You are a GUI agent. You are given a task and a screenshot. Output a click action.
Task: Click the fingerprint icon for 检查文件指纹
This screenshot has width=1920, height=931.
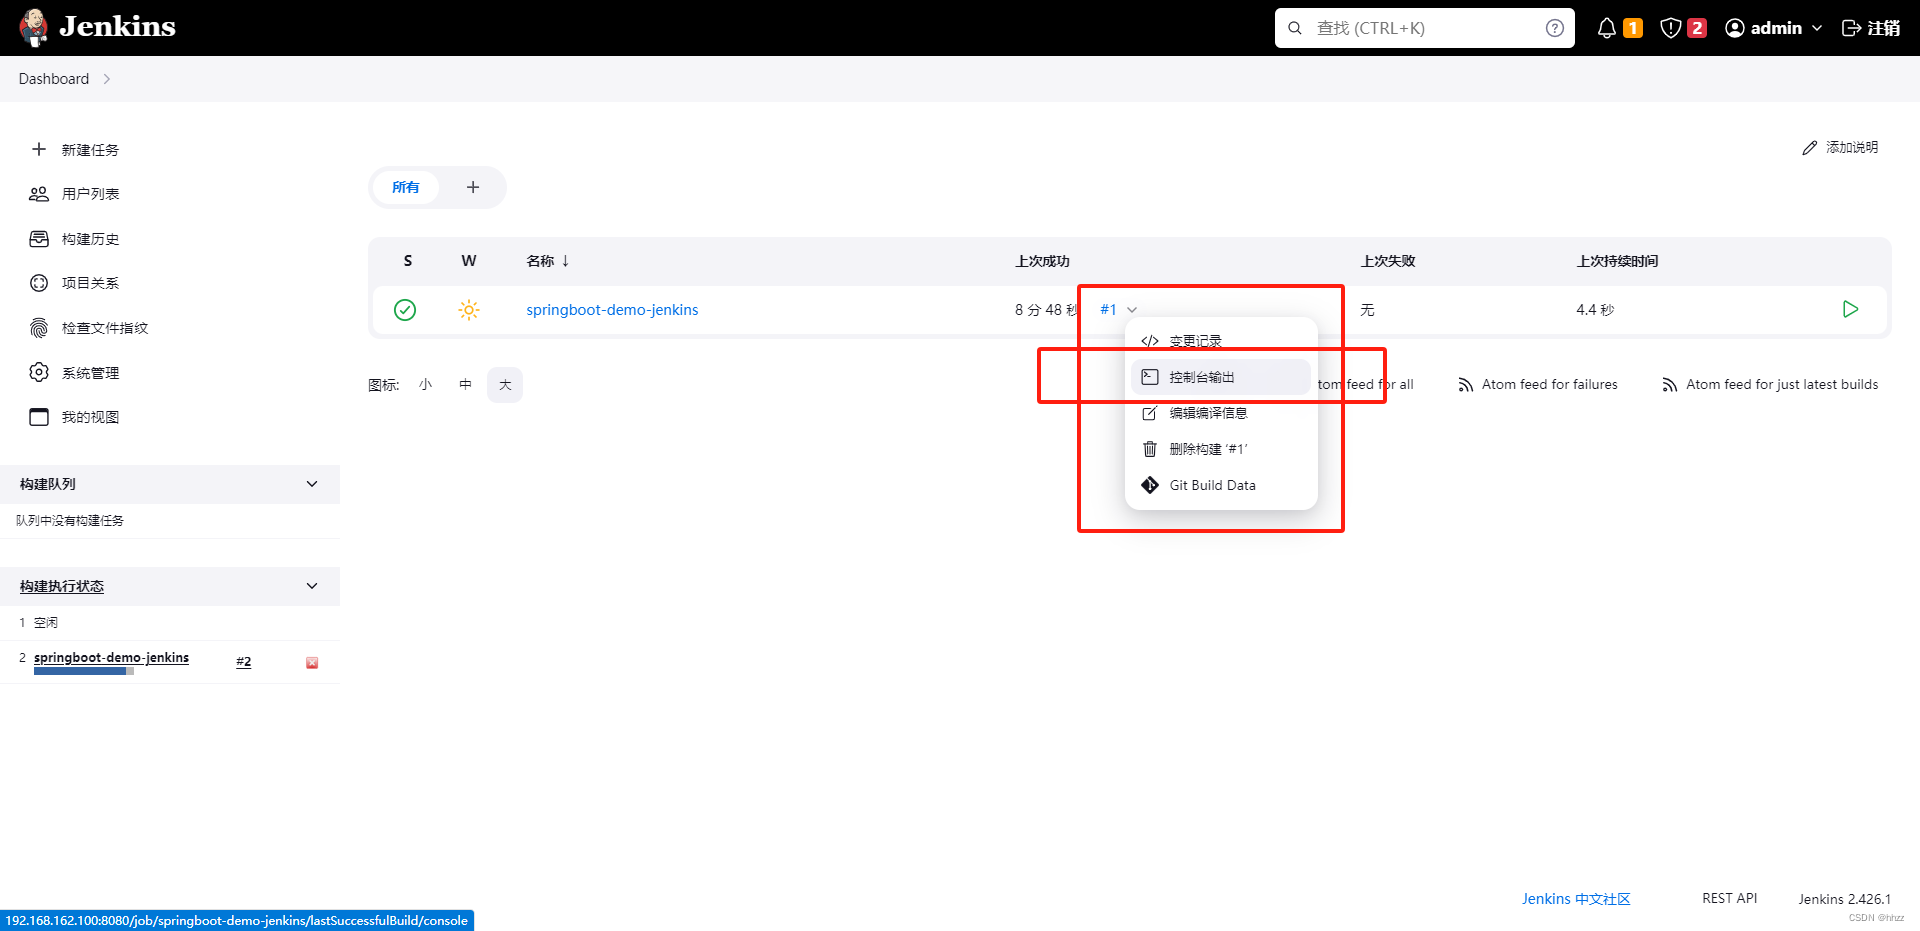tap(39, 328)
